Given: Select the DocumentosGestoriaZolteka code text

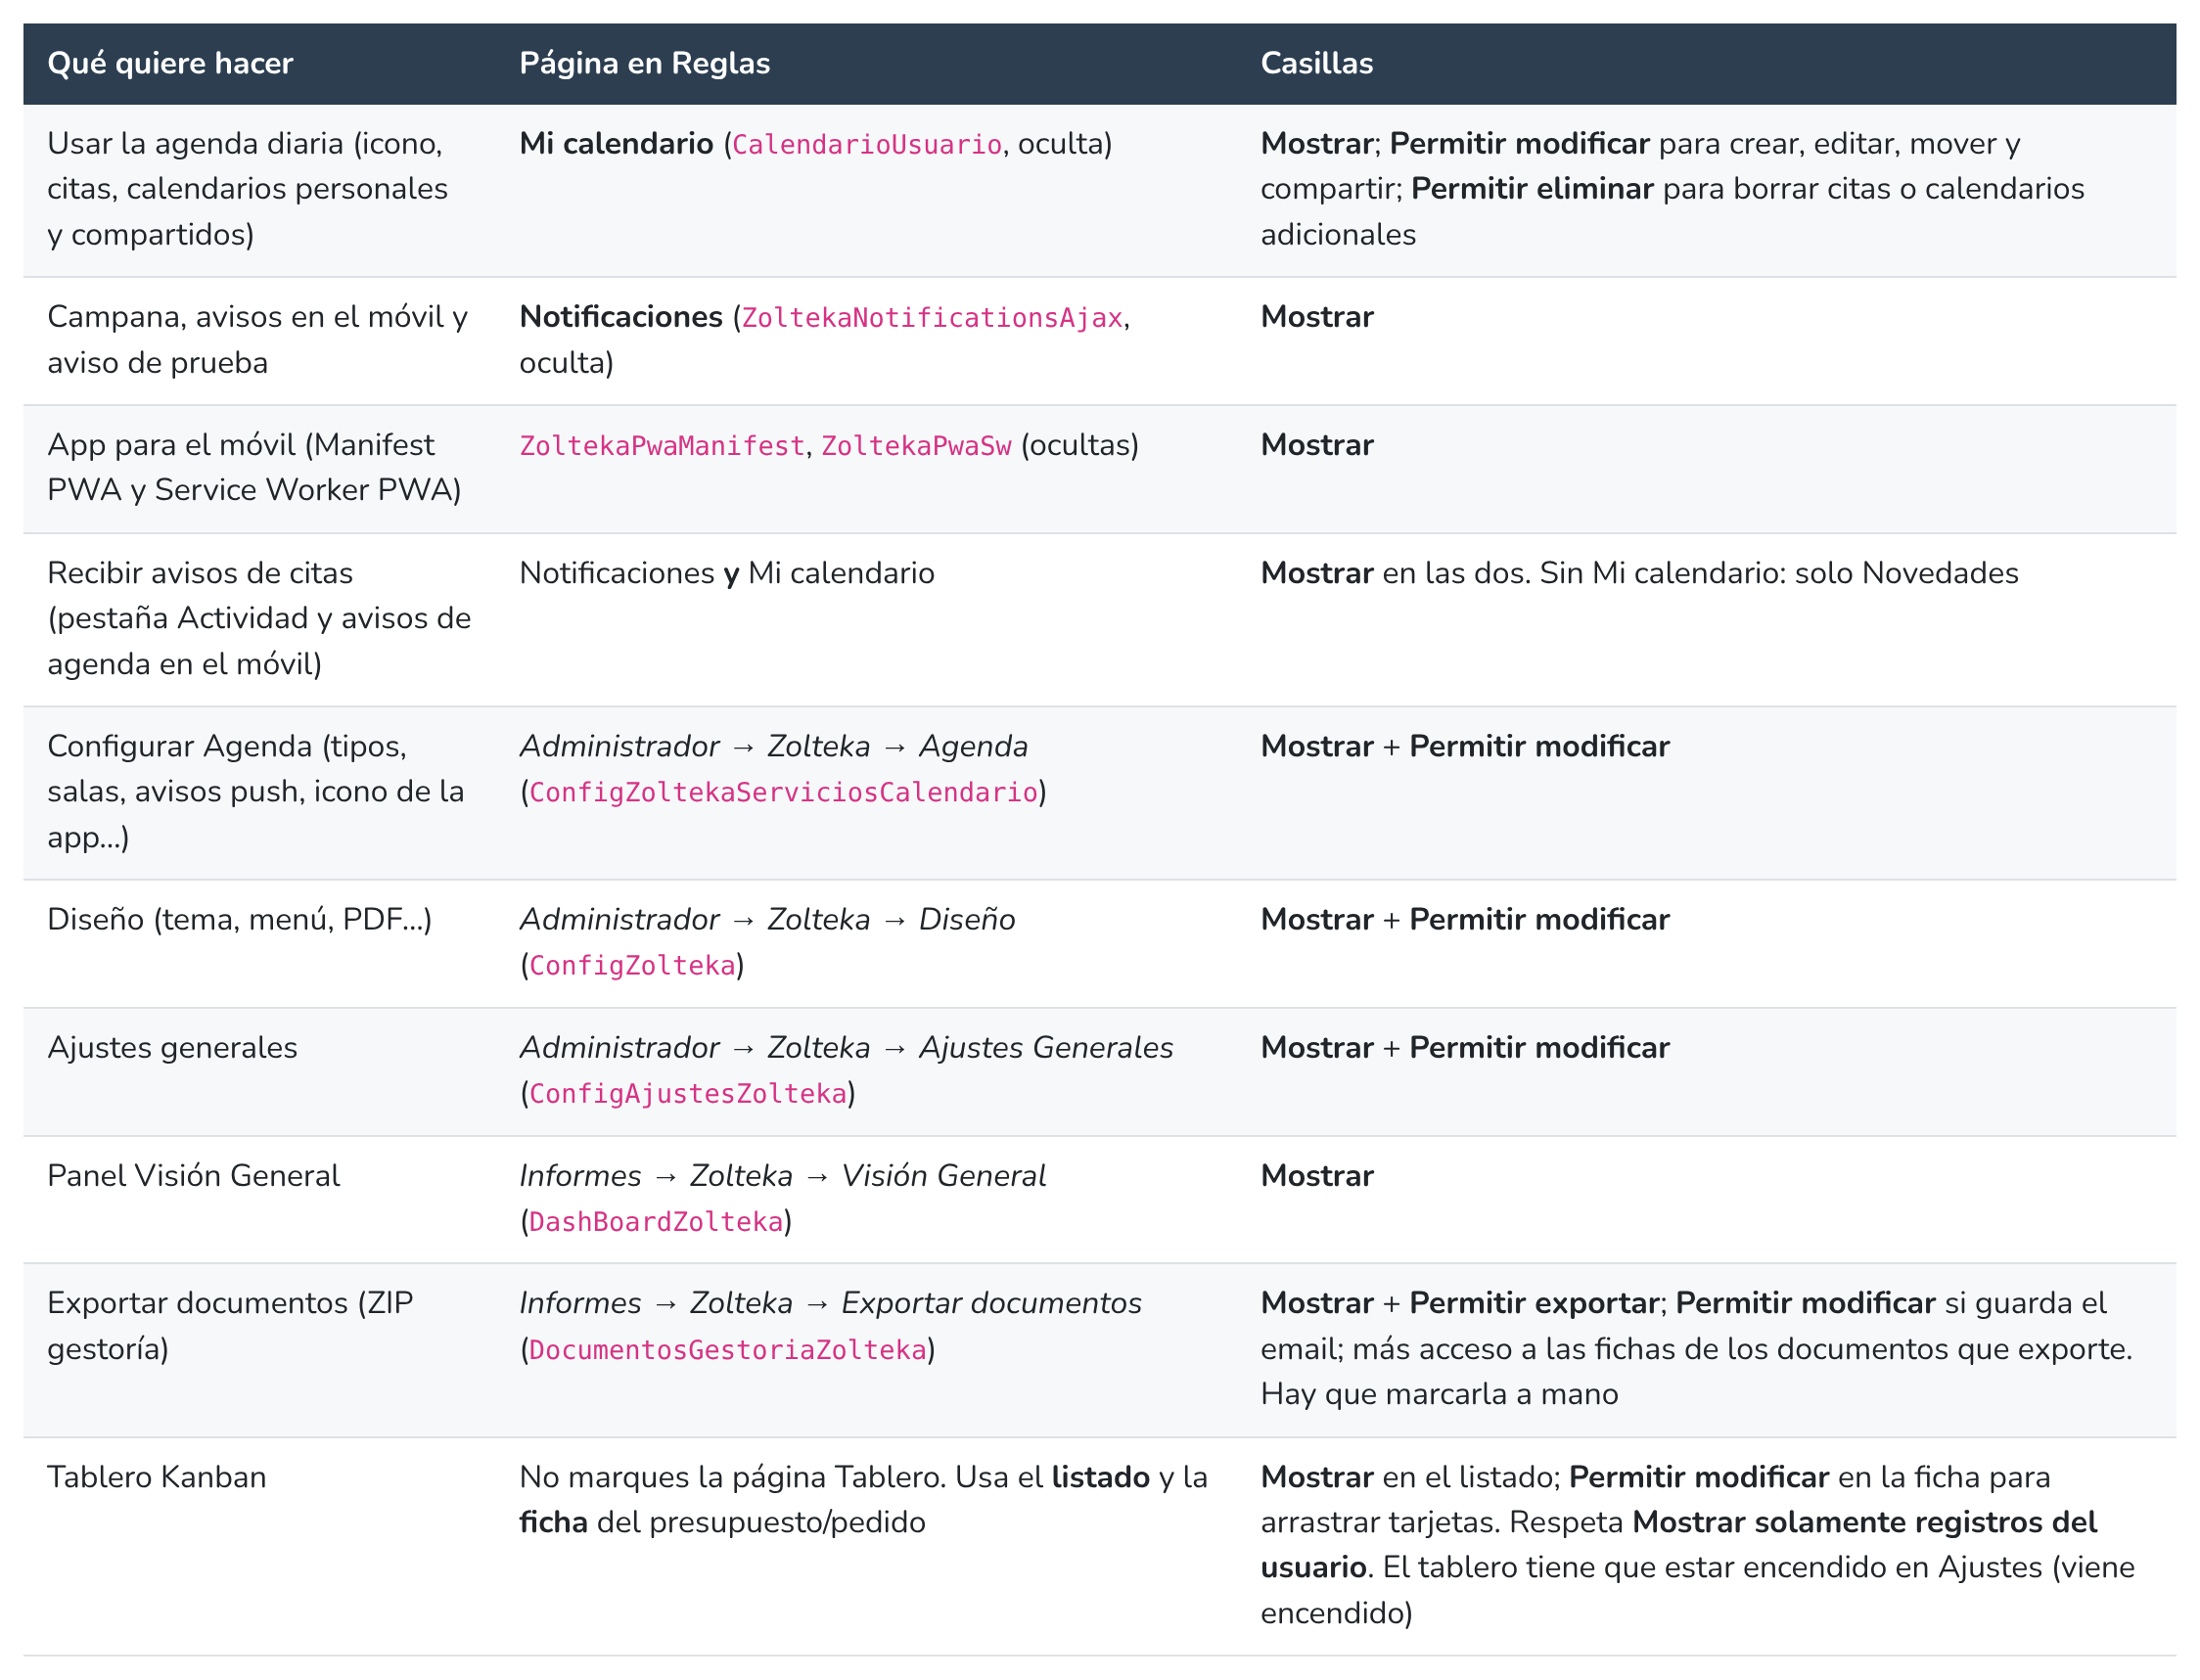Looking at the screenshot, I should click(728, 1349).
